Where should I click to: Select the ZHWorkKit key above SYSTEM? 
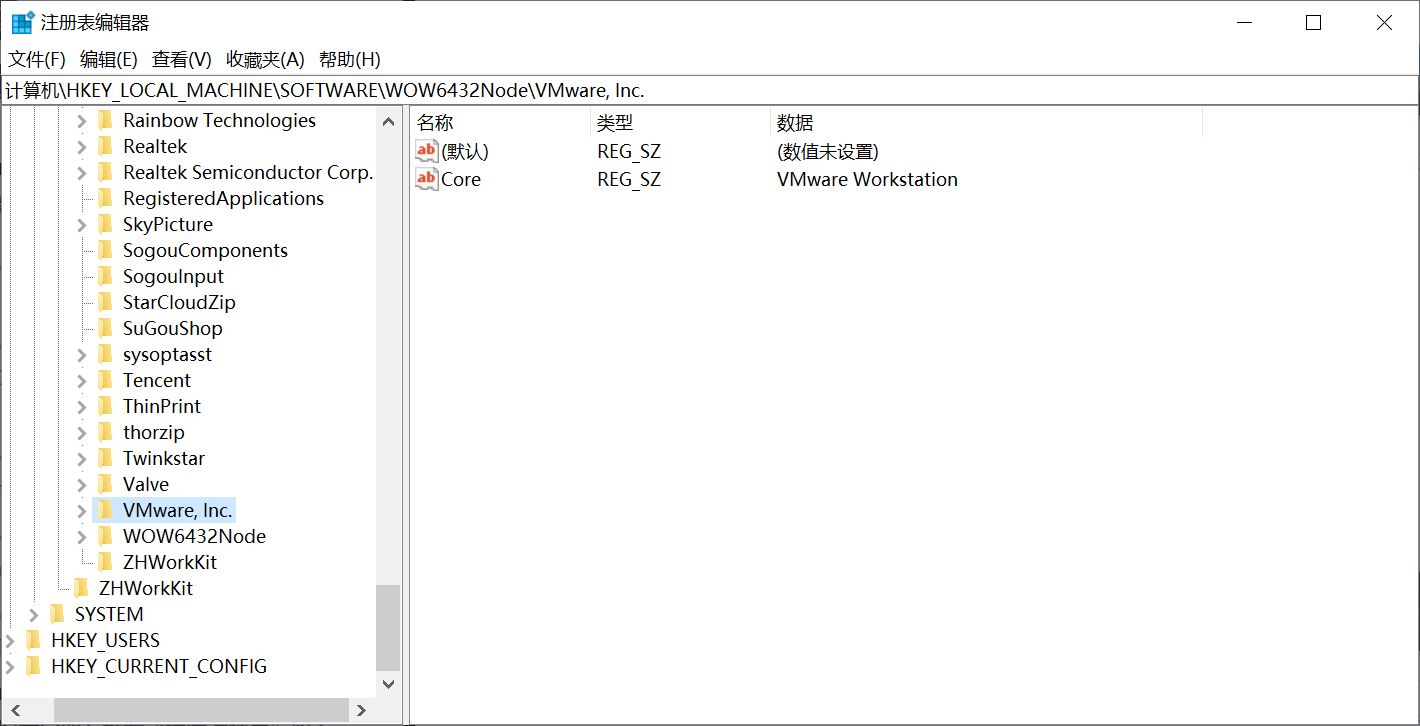tap(146, 588)
